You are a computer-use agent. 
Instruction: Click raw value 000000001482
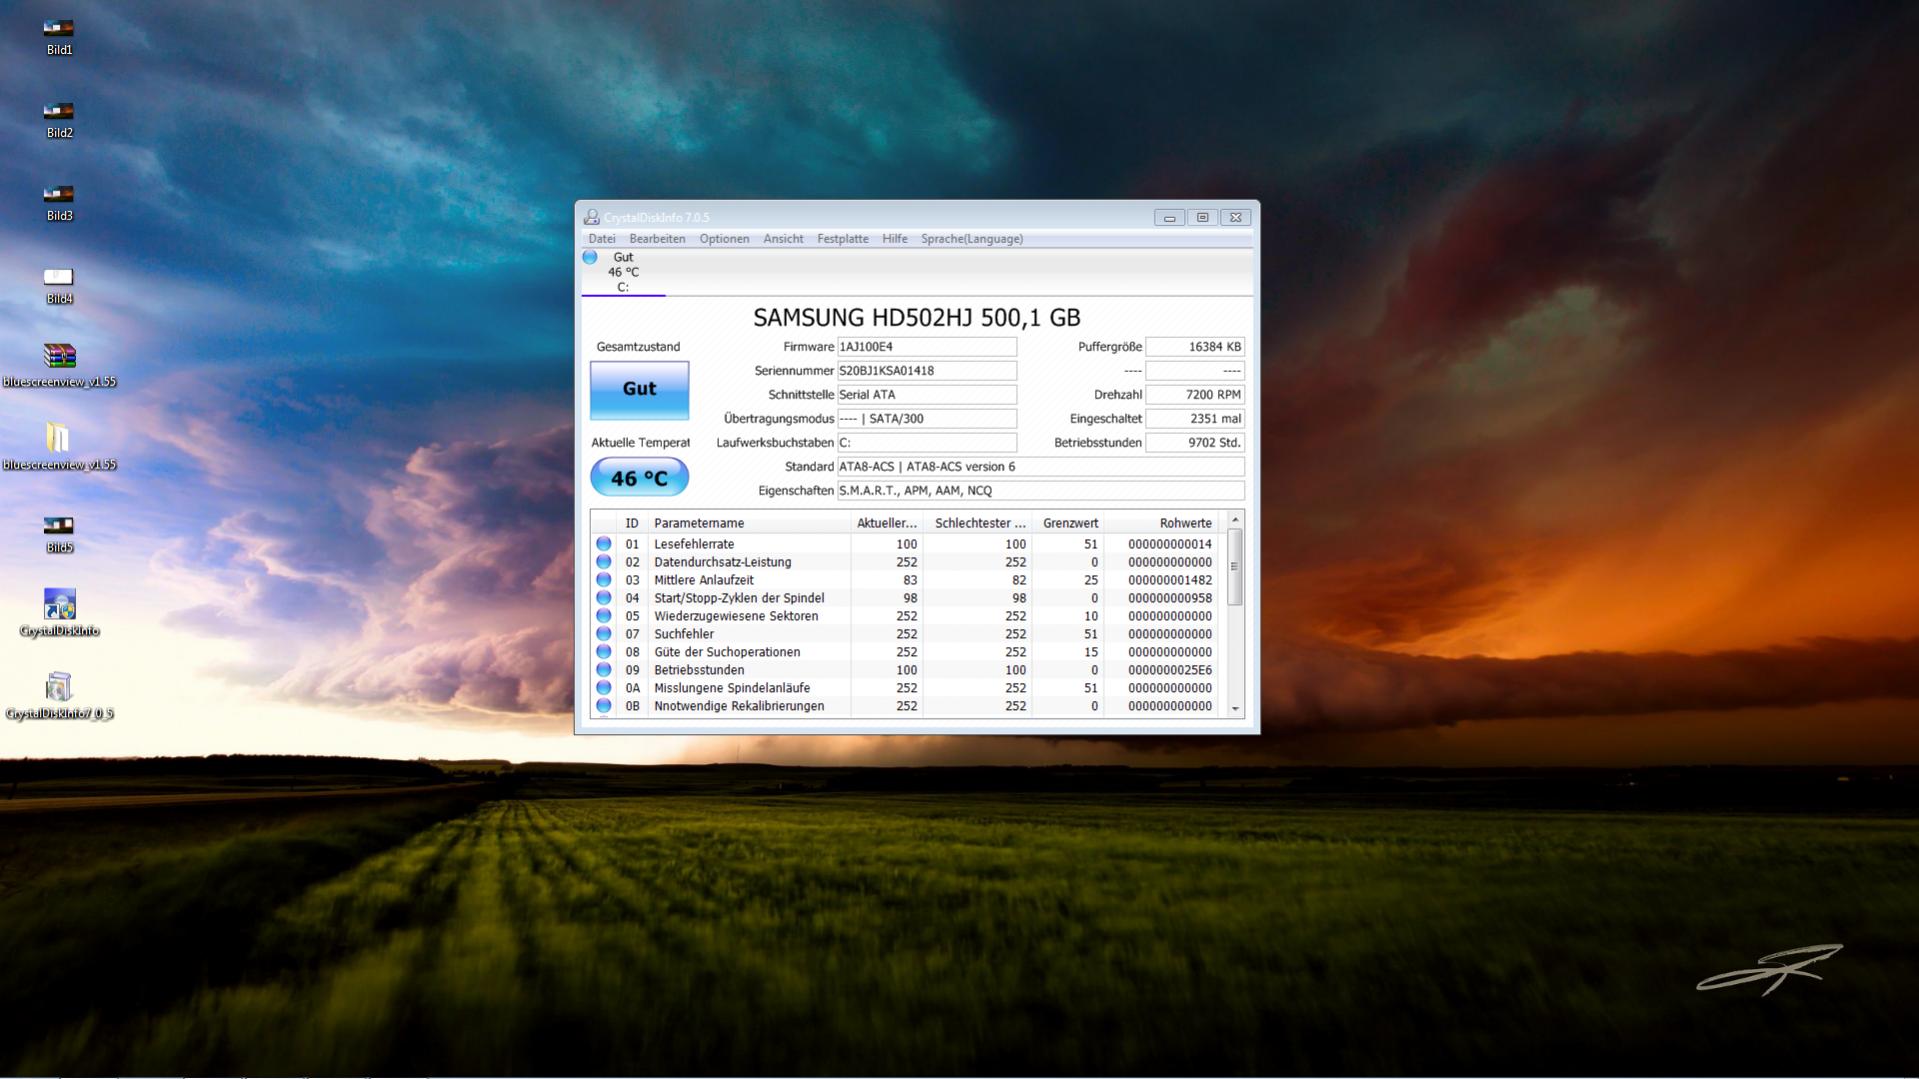[1170, 580]
